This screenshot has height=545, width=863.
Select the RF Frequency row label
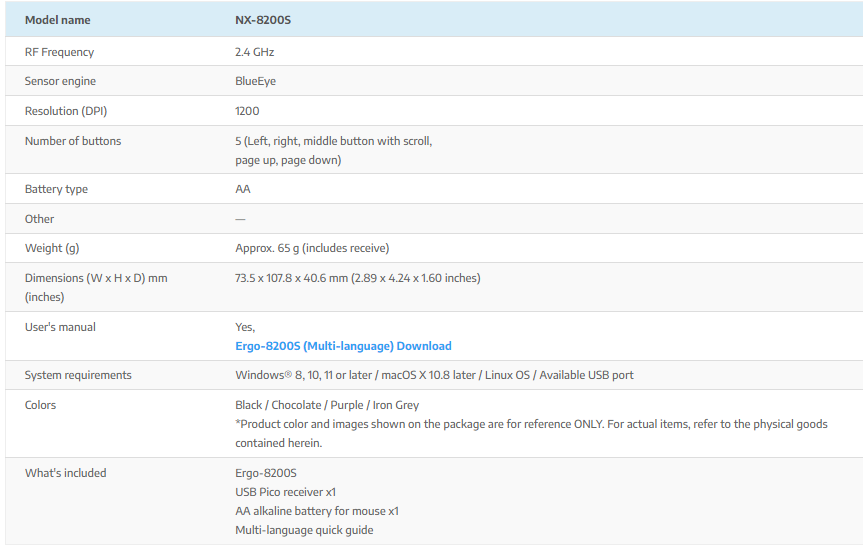(59, 52)
